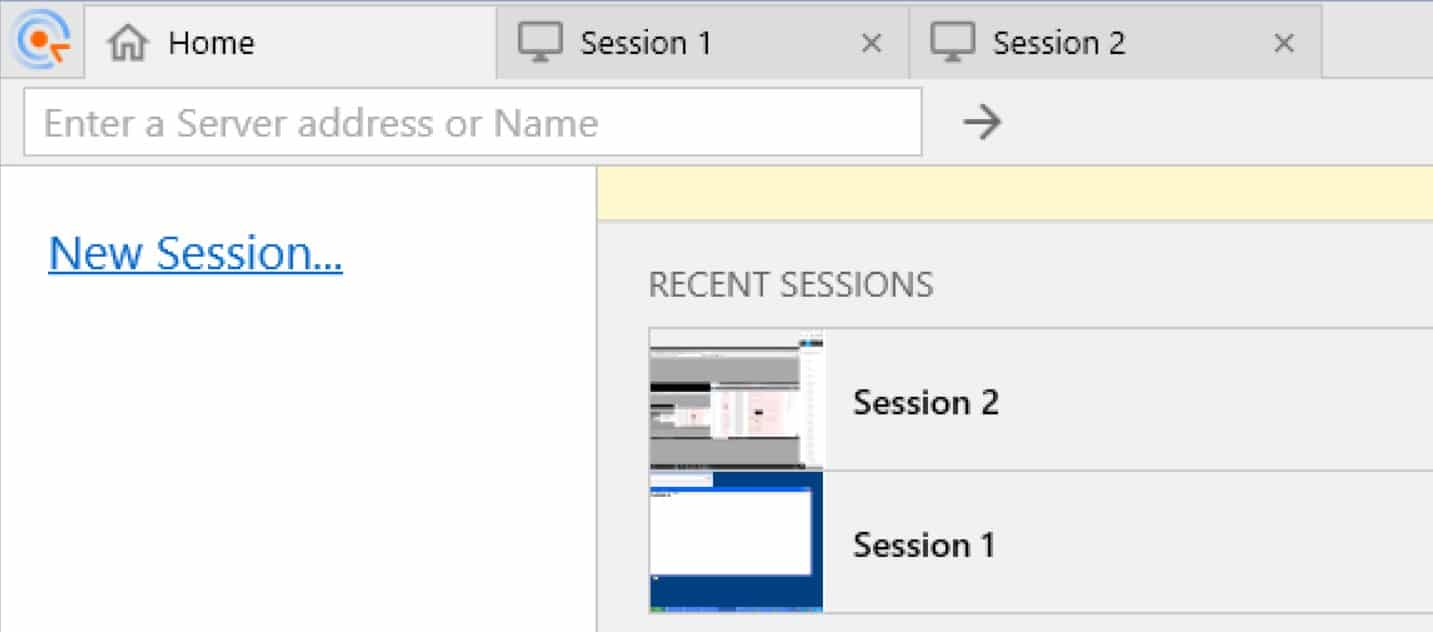Viewport: 1433px width, 632px height.
Task: Click the house icon on Home tab
Action: tap(128, 43)
